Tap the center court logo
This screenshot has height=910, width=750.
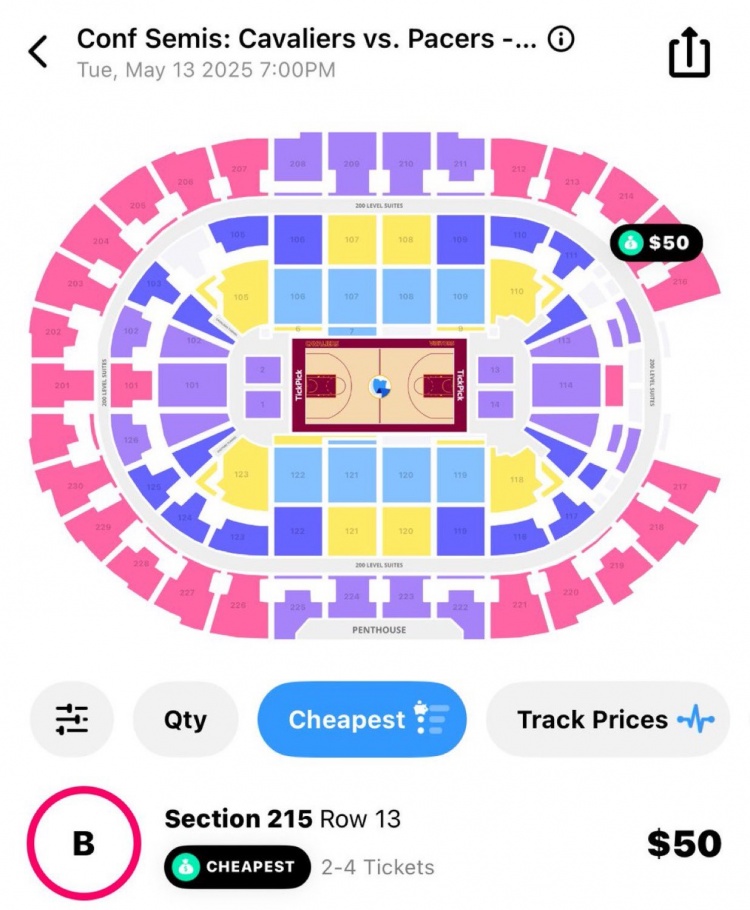tap(380, 386)
